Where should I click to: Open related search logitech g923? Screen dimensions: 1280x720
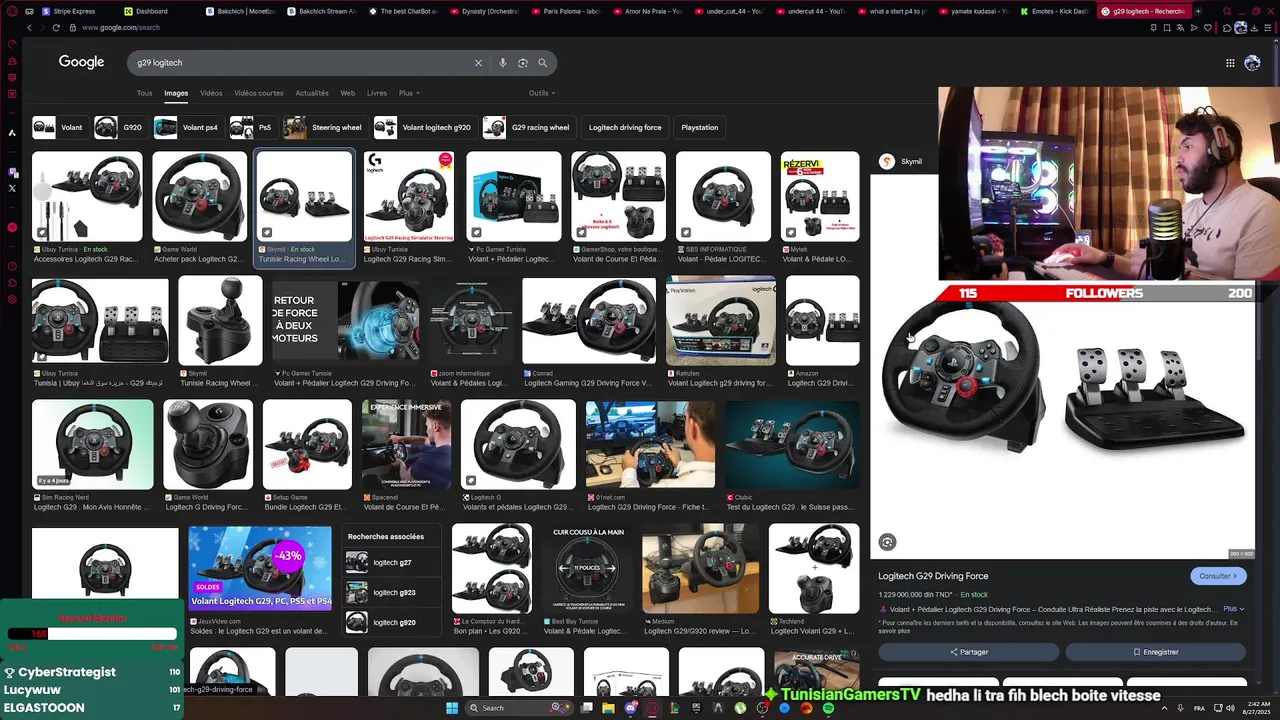point(391,593)
